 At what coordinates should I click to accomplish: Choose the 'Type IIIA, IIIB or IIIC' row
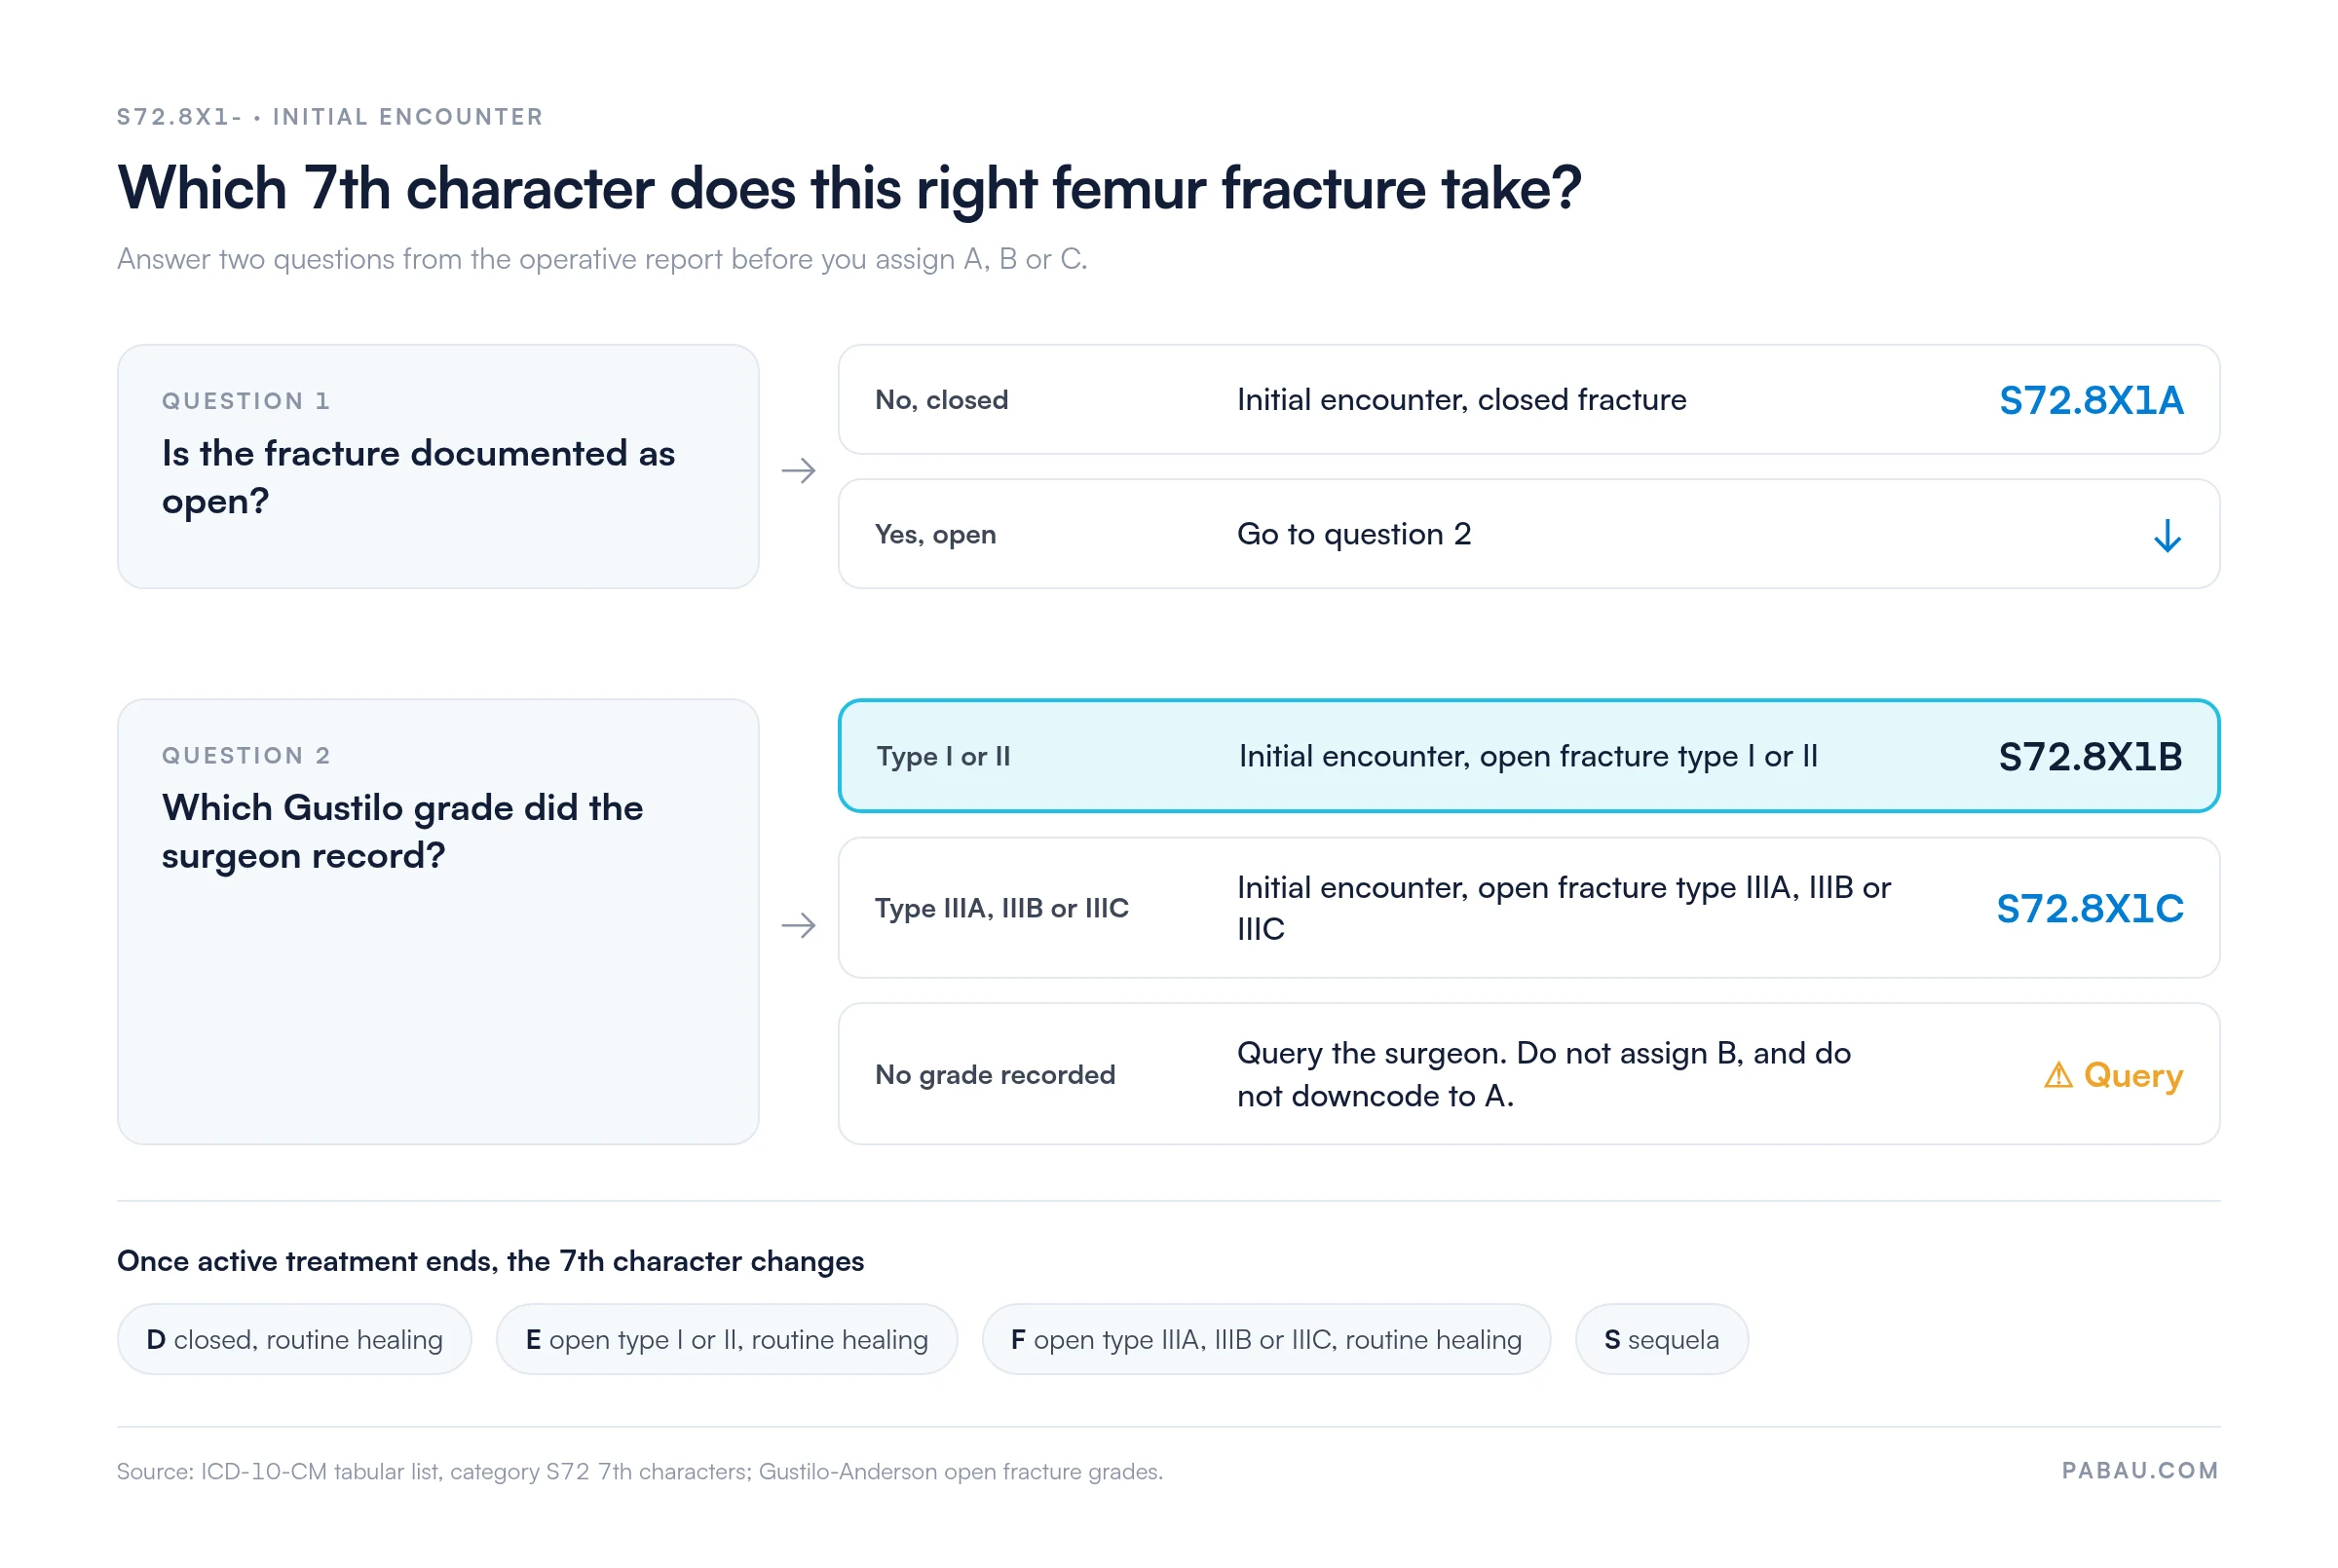pyautogui.click(x=1528, y=908)
